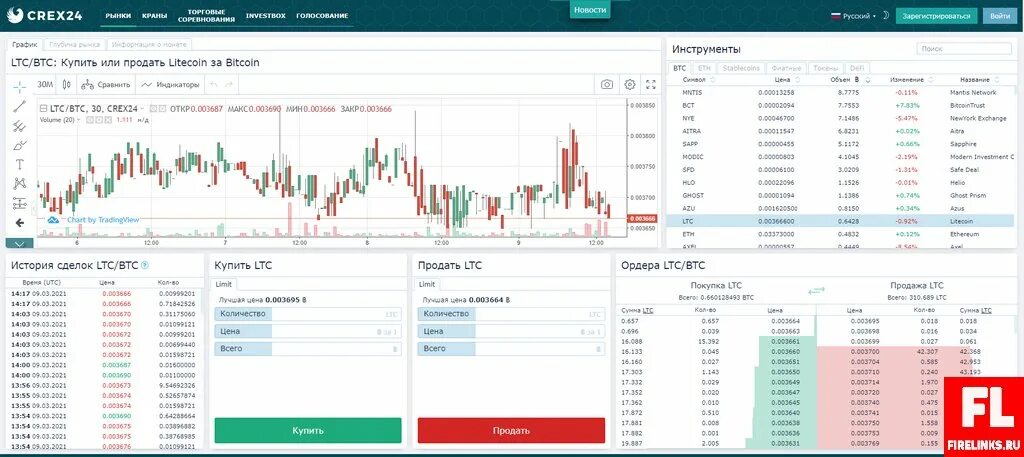Click the redo arrow on chart toolbar

pyautogui.click(x=229, y=84)
